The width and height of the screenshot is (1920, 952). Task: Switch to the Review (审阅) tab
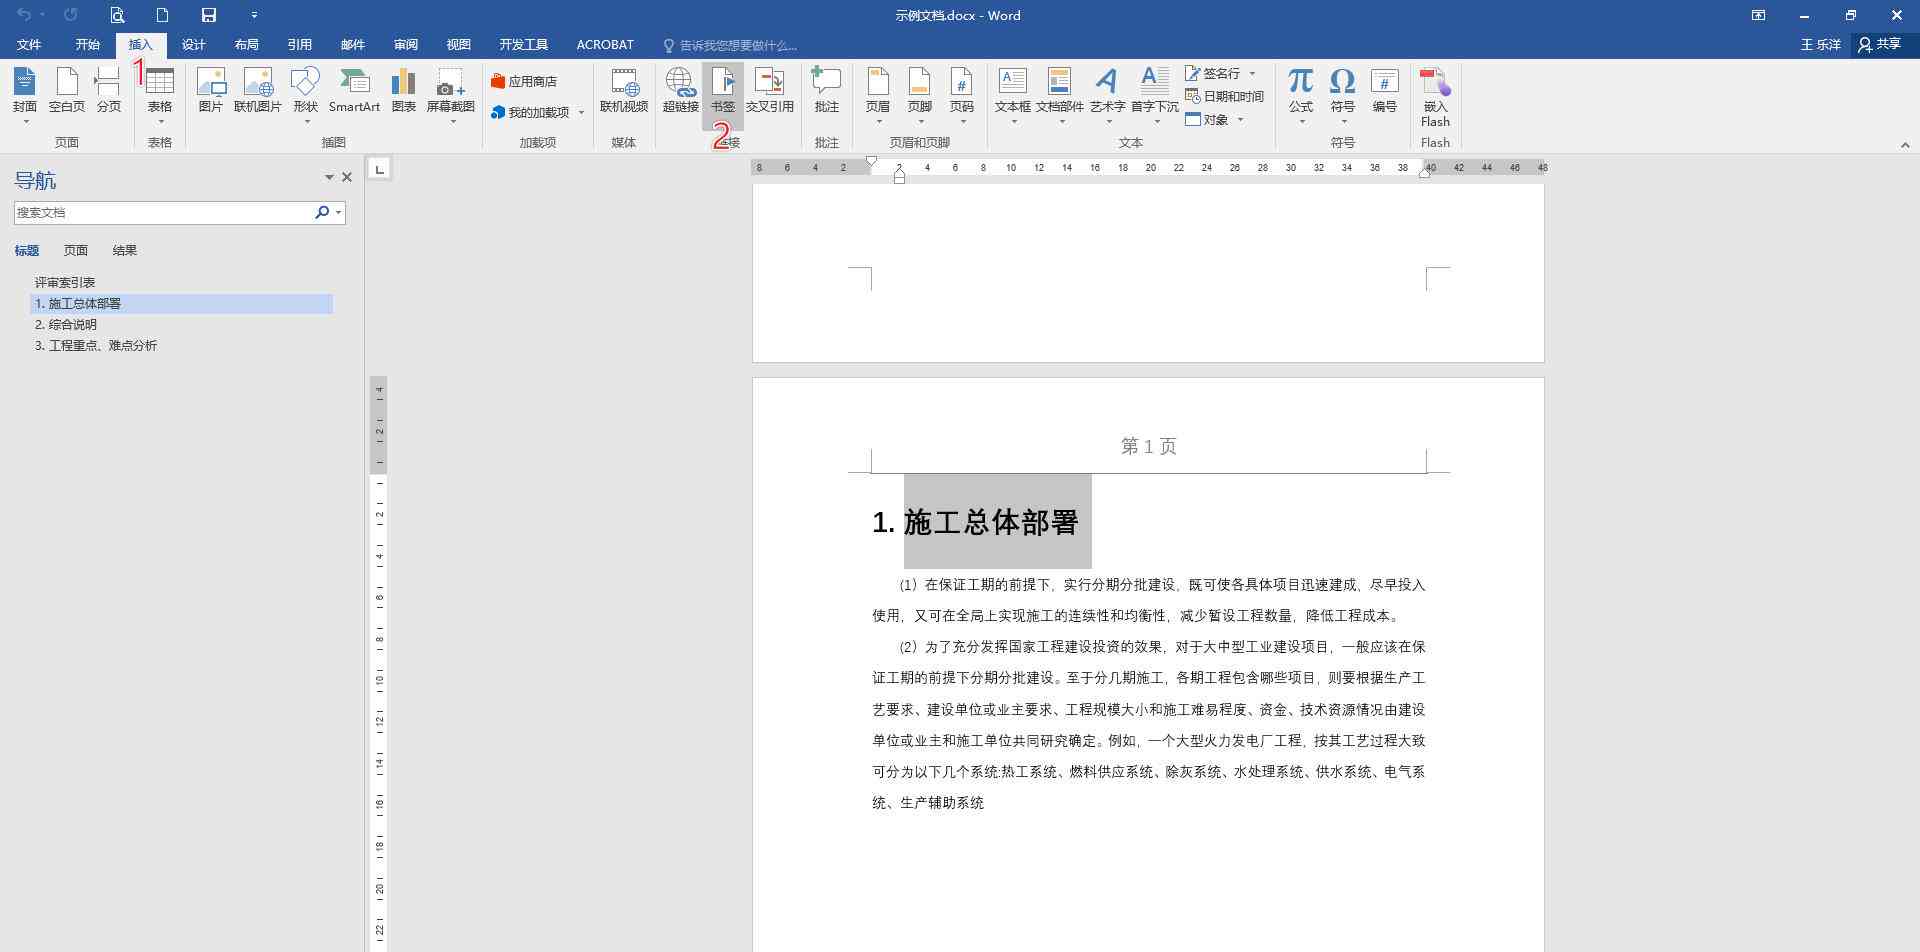[405, 45]
